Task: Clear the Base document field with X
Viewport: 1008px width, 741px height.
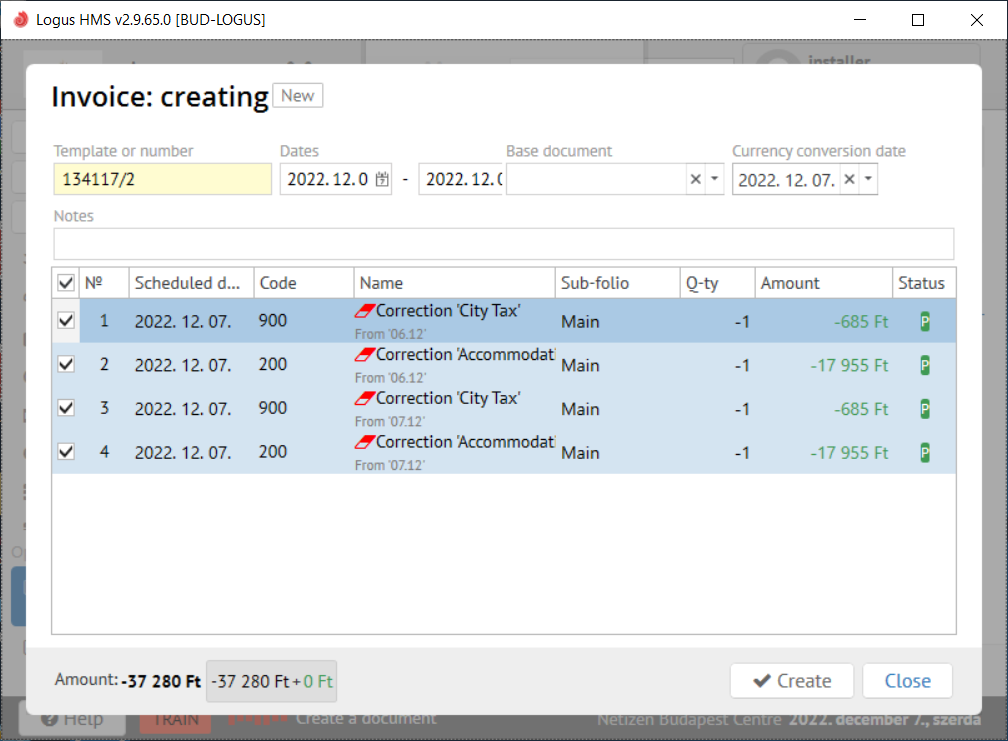Action: pyautogui.click(x=695, y=180)
